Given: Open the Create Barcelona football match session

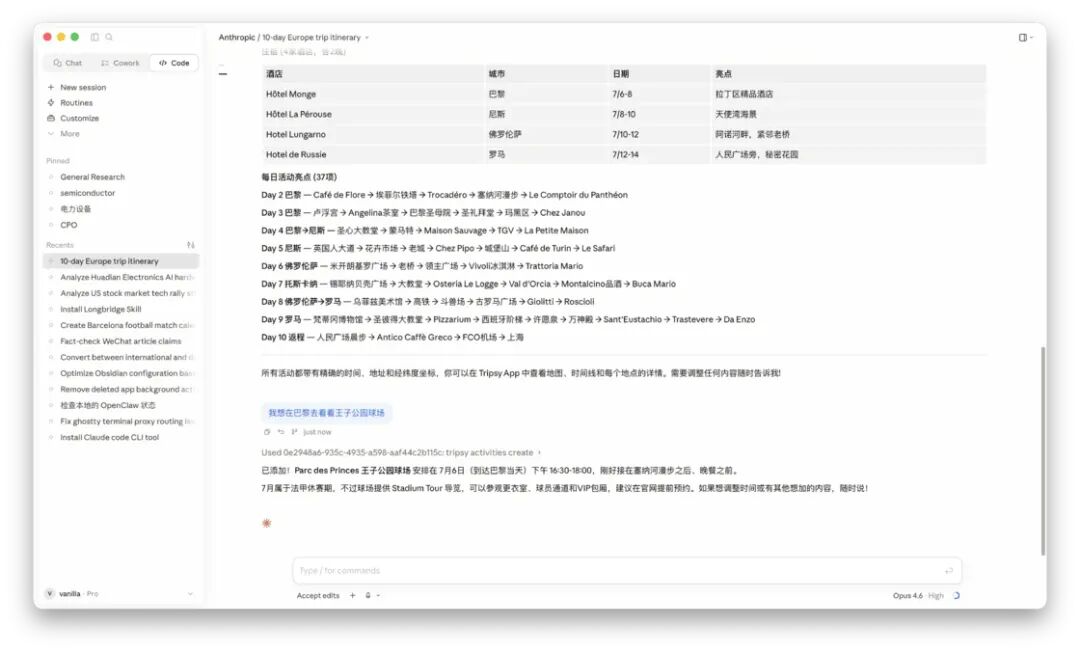Looking at the screenshot, I should click(x=121, y=325).
